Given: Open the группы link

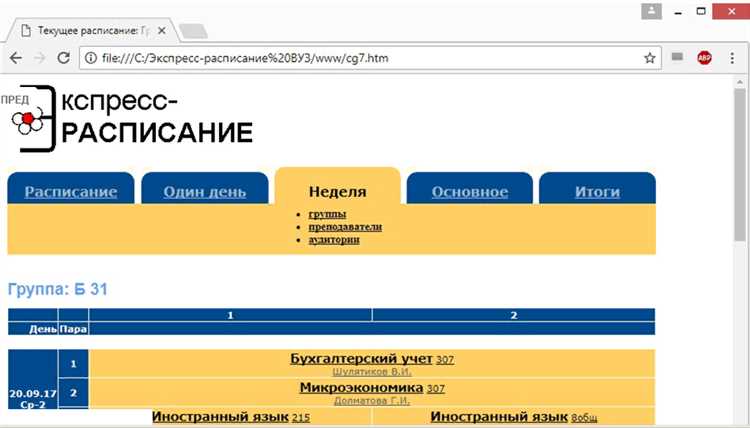Looking at the screenshot, I should pyautogui.click(x=327, y=214).
